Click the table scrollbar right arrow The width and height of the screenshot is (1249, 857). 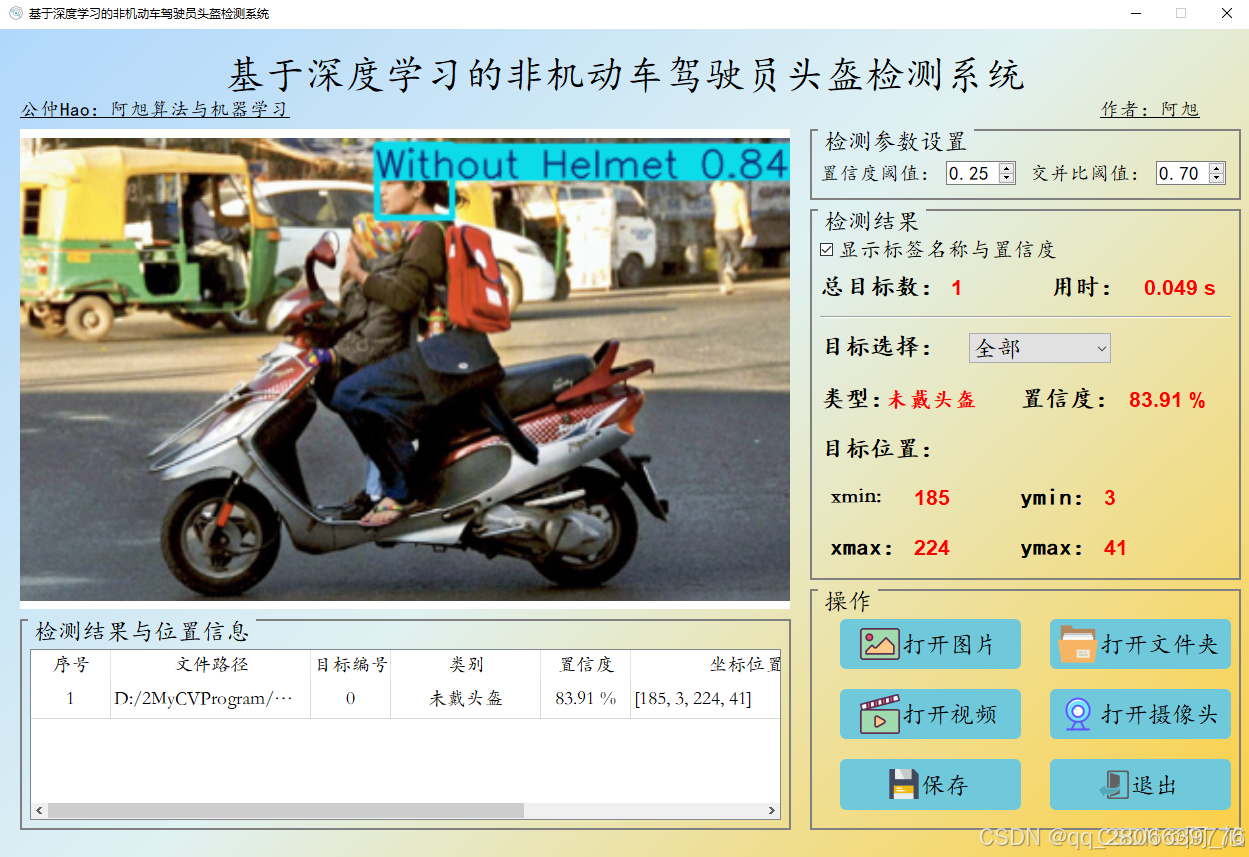[x=772, y=810]
